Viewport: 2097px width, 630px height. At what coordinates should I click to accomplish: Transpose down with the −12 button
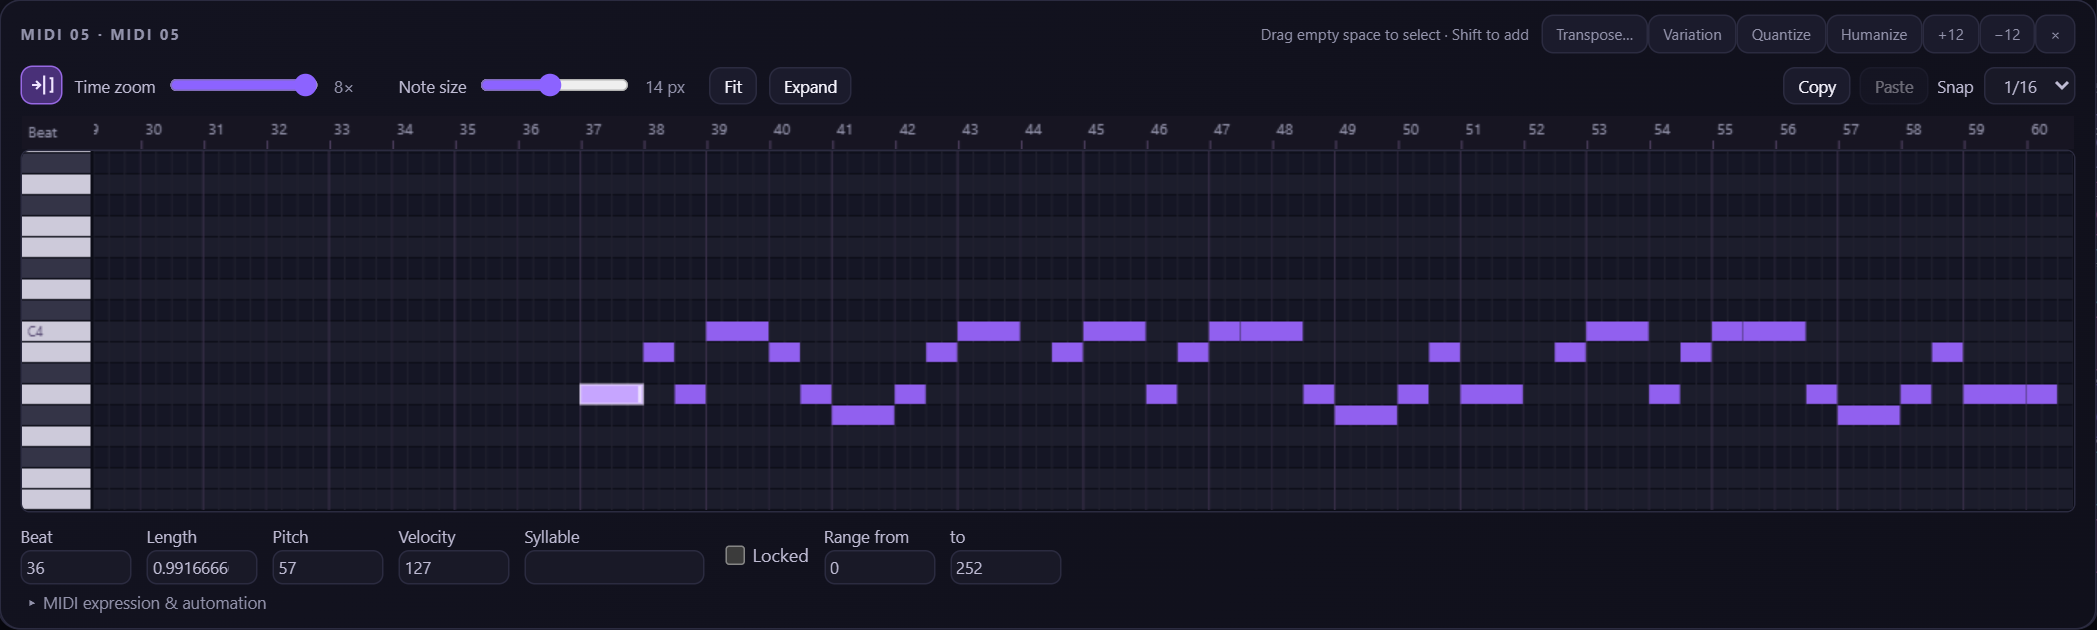click(x=2007, y=34)
